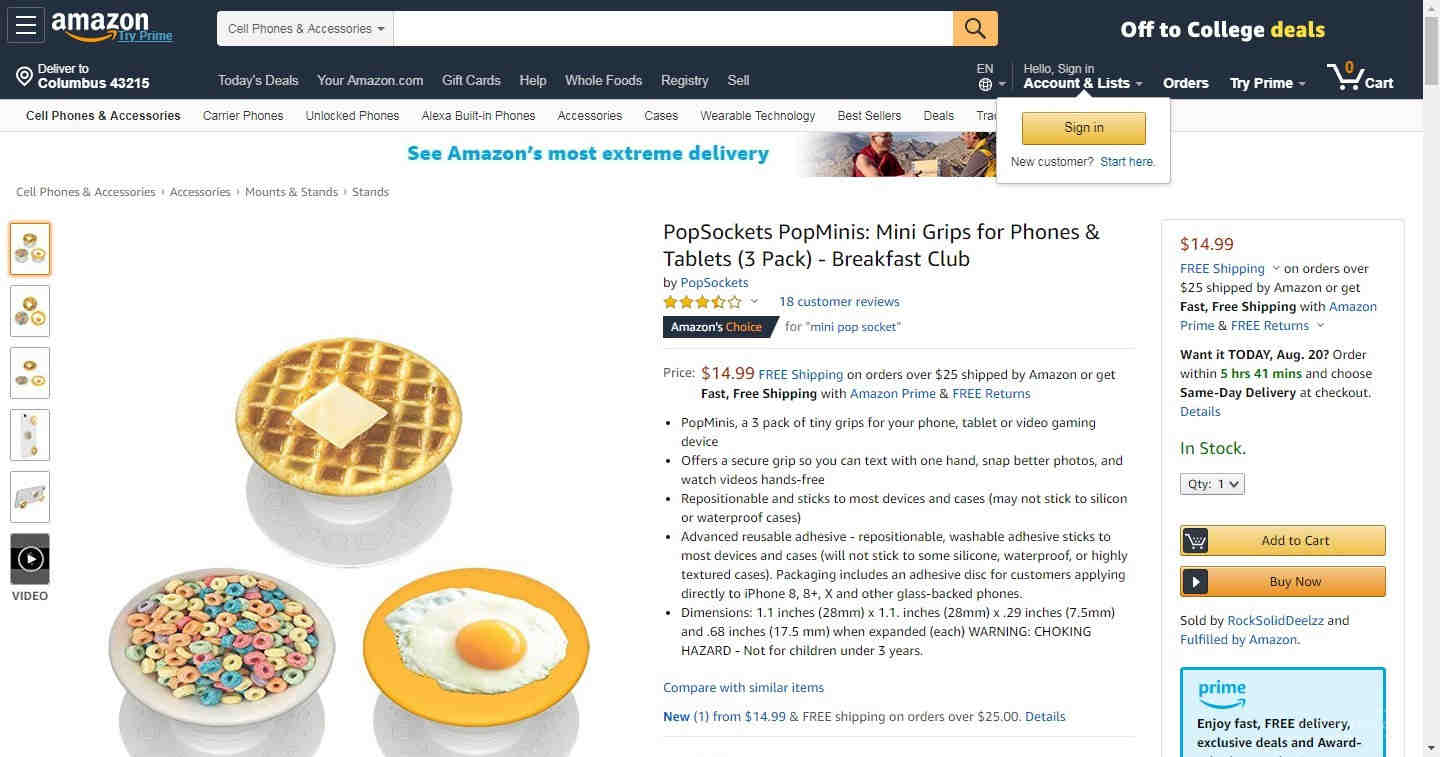The height and width of the screenshot is (757, 1440).
Task: Click the Buy Now button
Action: coord(1283,581)
